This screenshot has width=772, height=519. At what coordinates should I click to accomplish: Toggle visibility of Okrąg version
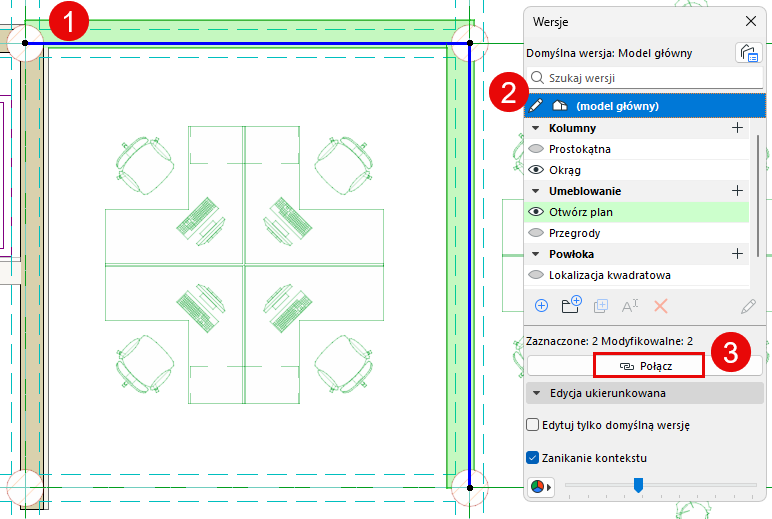click(x=536, y=170)
